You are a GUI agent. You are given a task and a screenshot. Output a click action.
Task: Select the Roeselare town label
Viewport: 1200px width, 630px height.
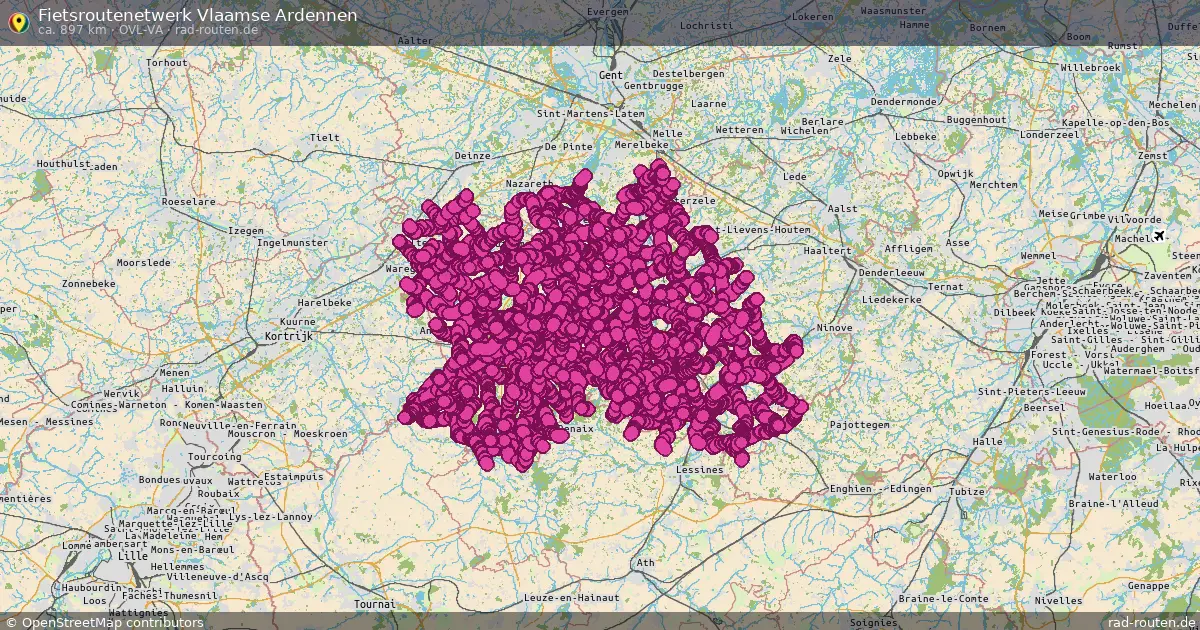(189, 201)
